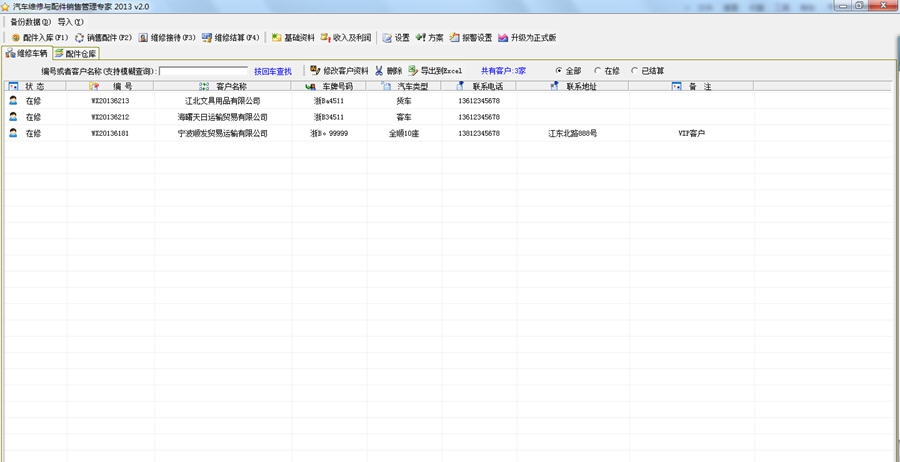Switch to the 配件仓库 tab

pos(76,54)
